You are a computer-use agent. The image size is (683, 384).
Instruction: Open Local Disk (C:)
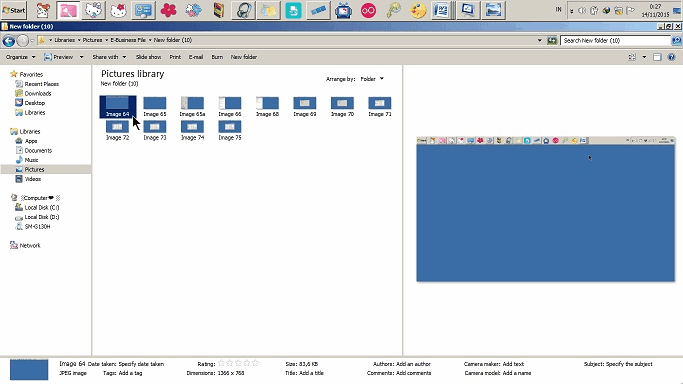point(37,208)
